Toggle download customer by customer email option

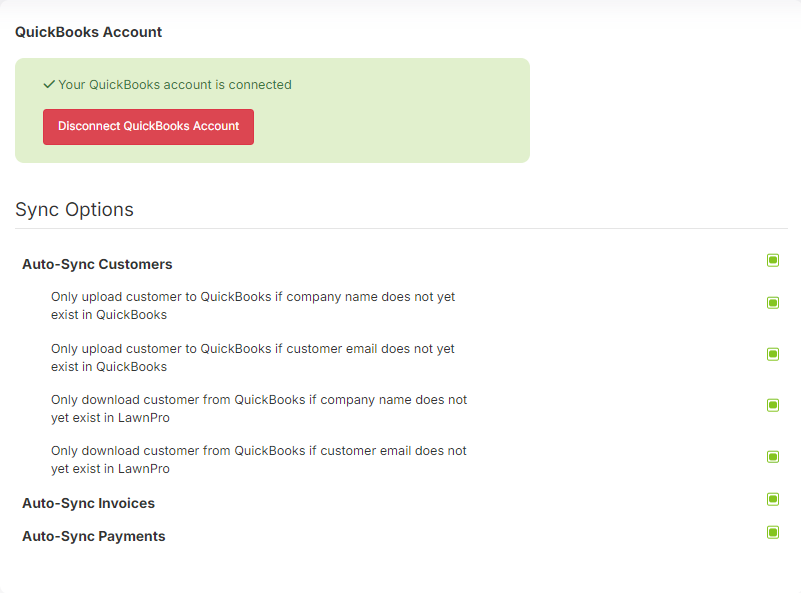pyautogui.click(x=772, y=456)
